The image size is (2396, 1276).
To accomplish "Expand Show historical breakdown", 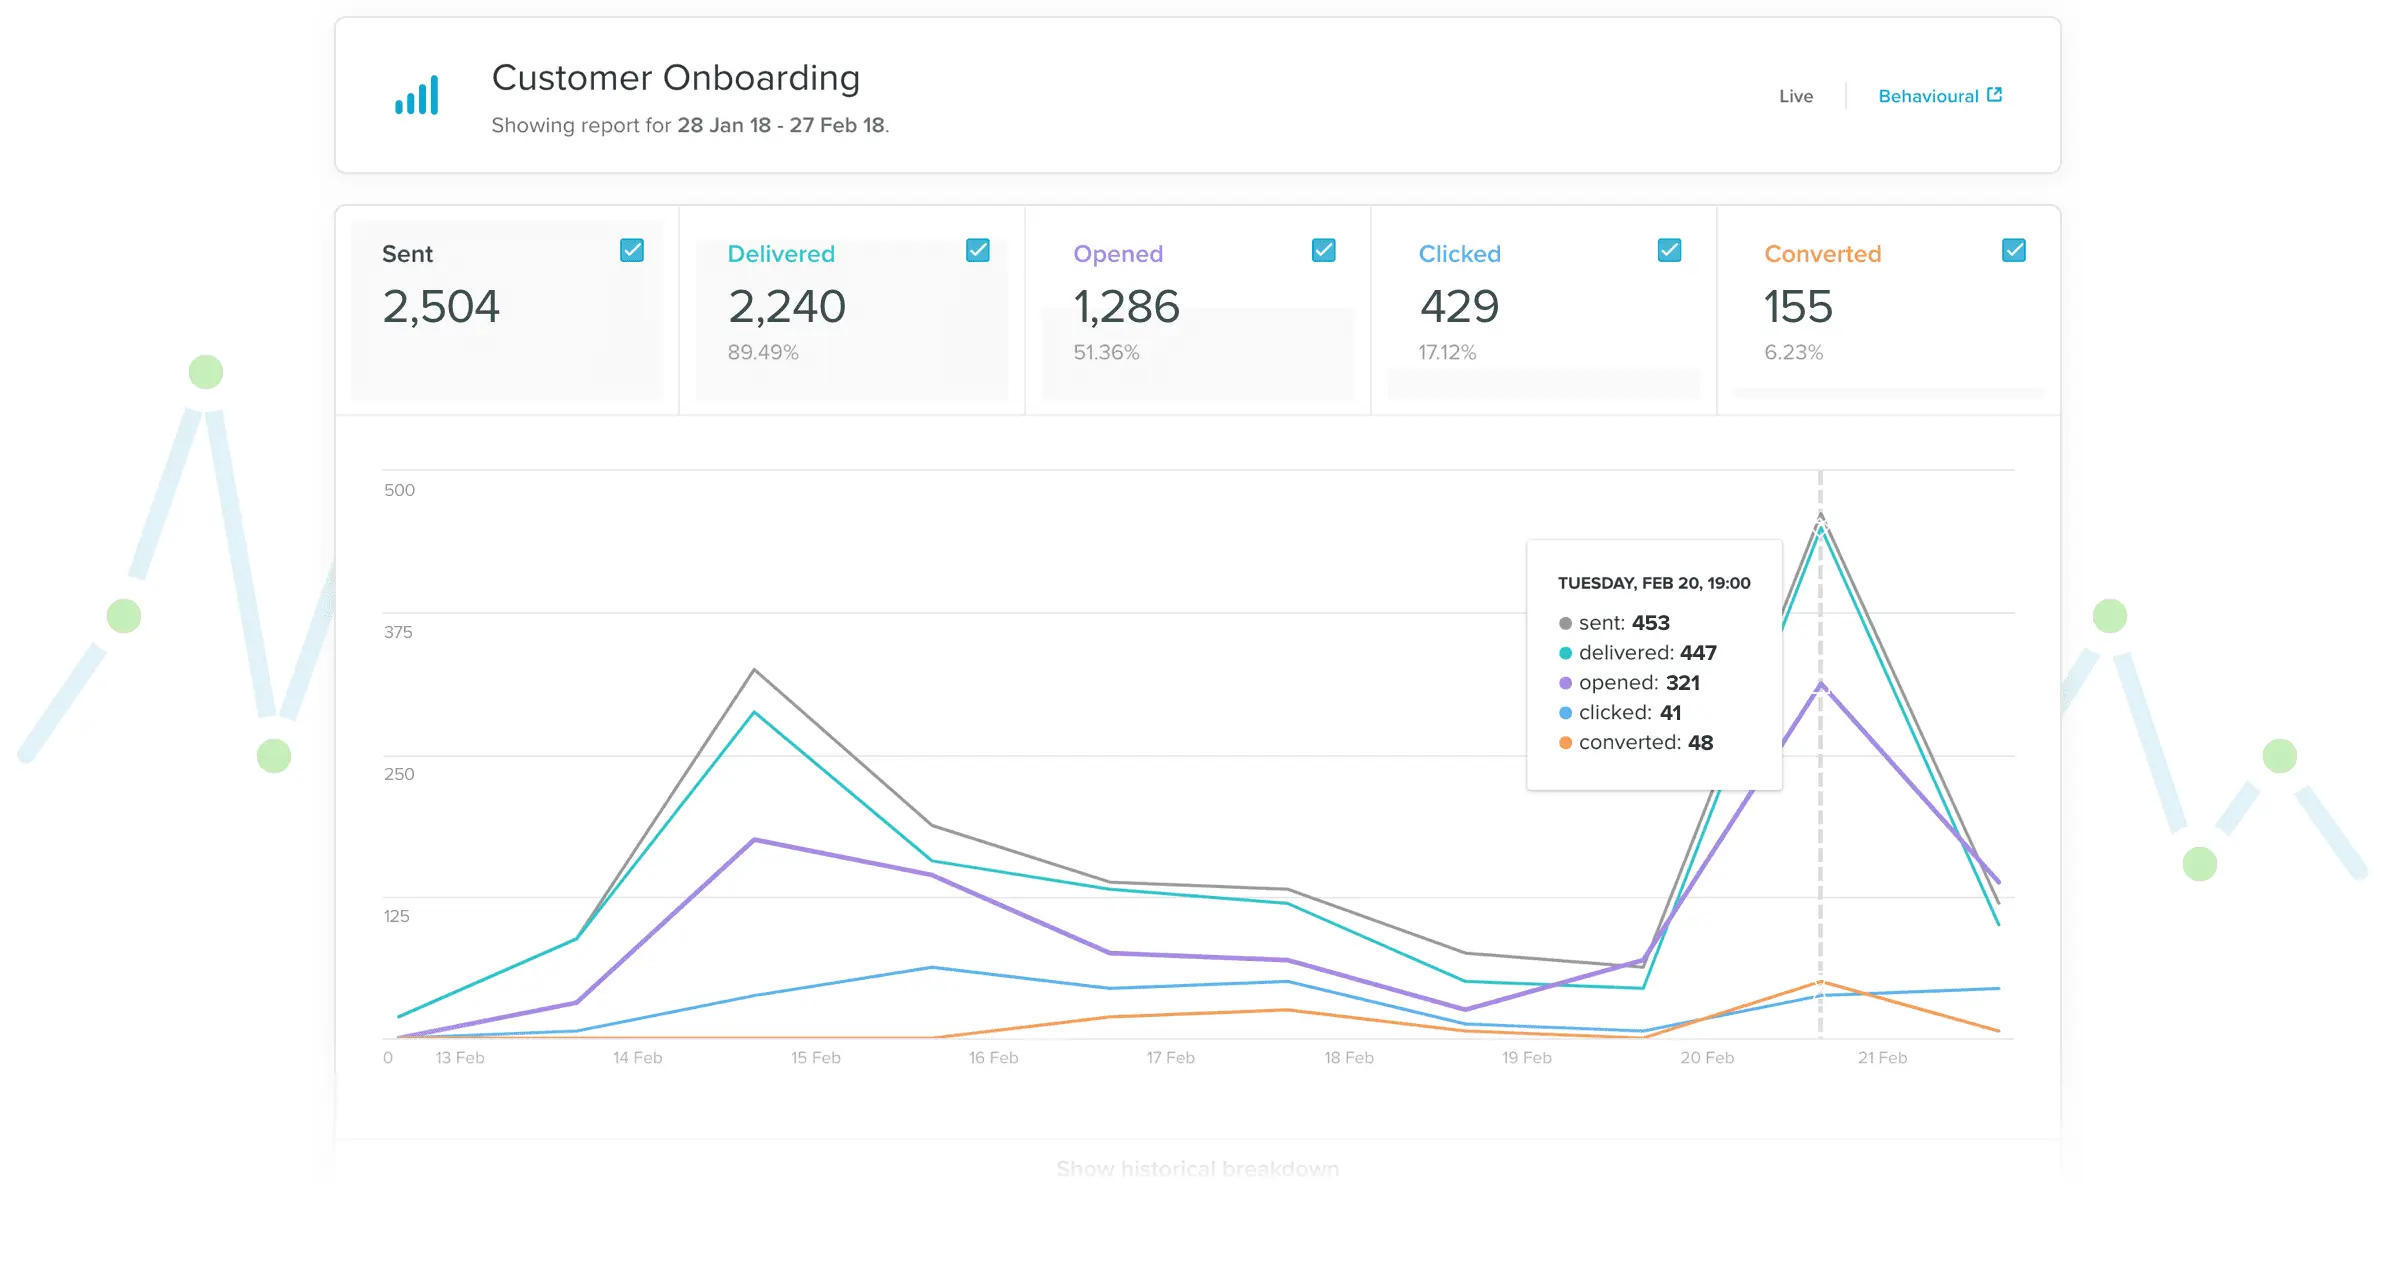I will click(x=1196, y=1167).
